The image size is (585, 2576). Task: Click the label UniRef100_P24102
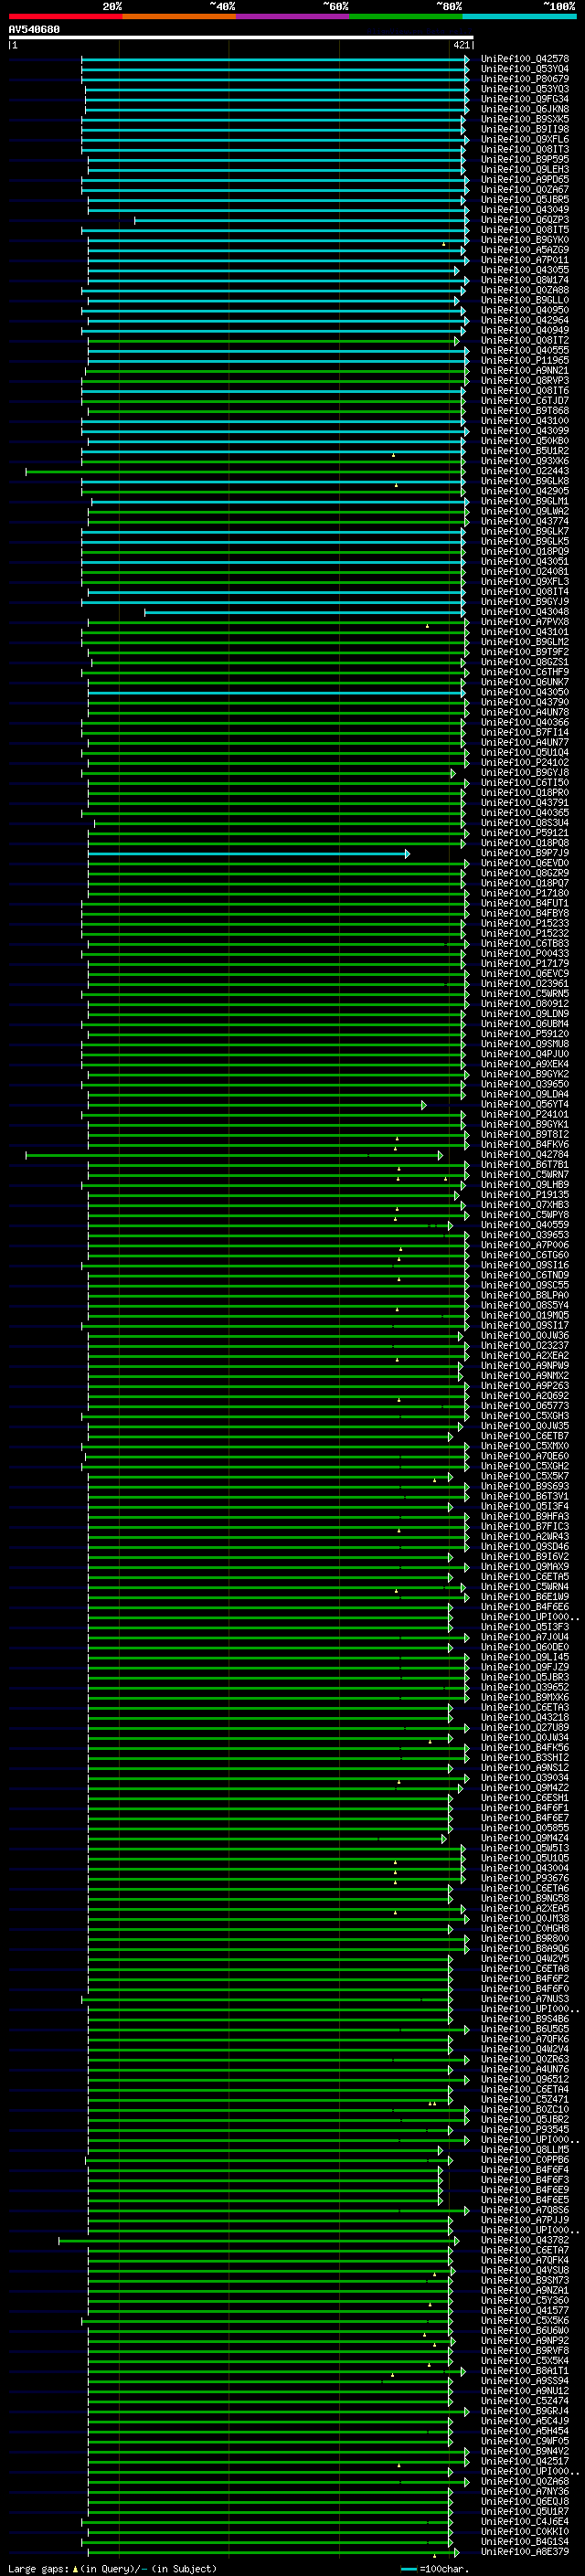click(525, 762)
